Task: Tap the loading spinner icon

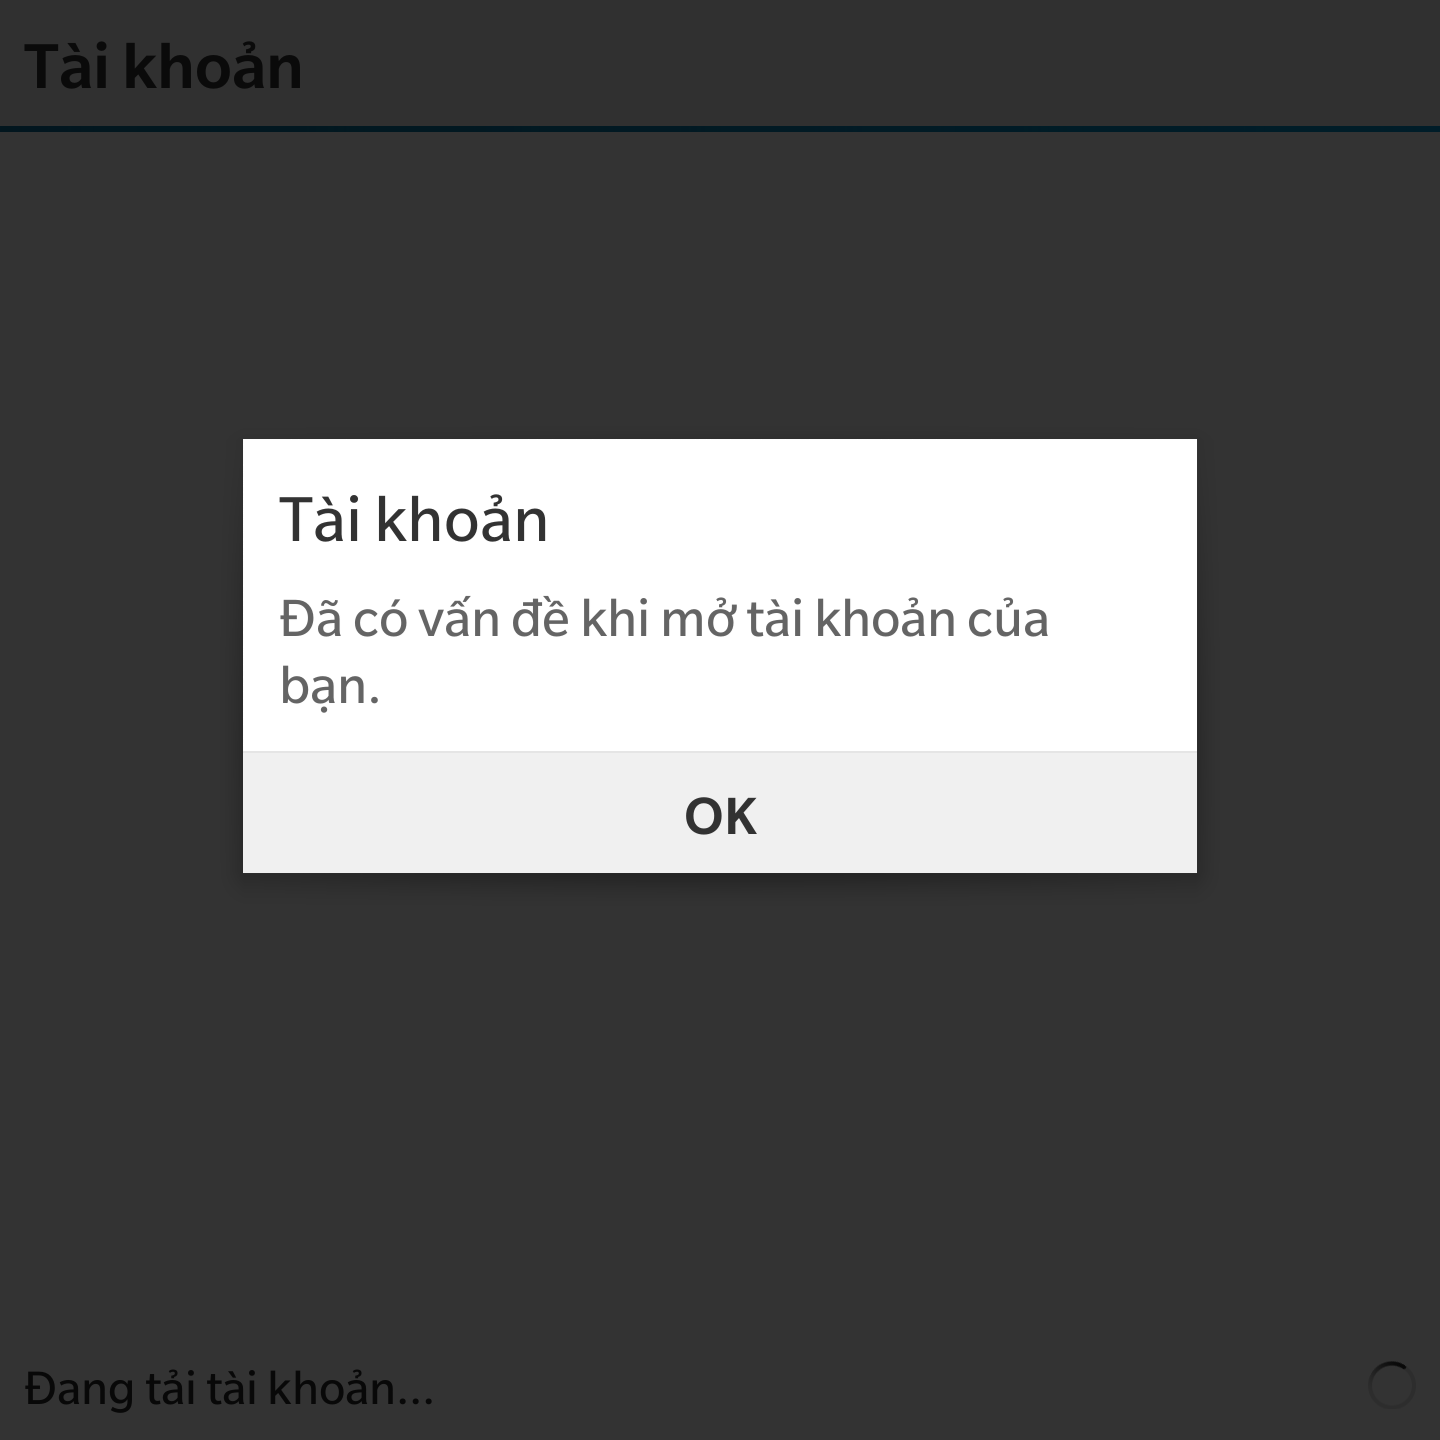Action: (x=1391, y=1386)
